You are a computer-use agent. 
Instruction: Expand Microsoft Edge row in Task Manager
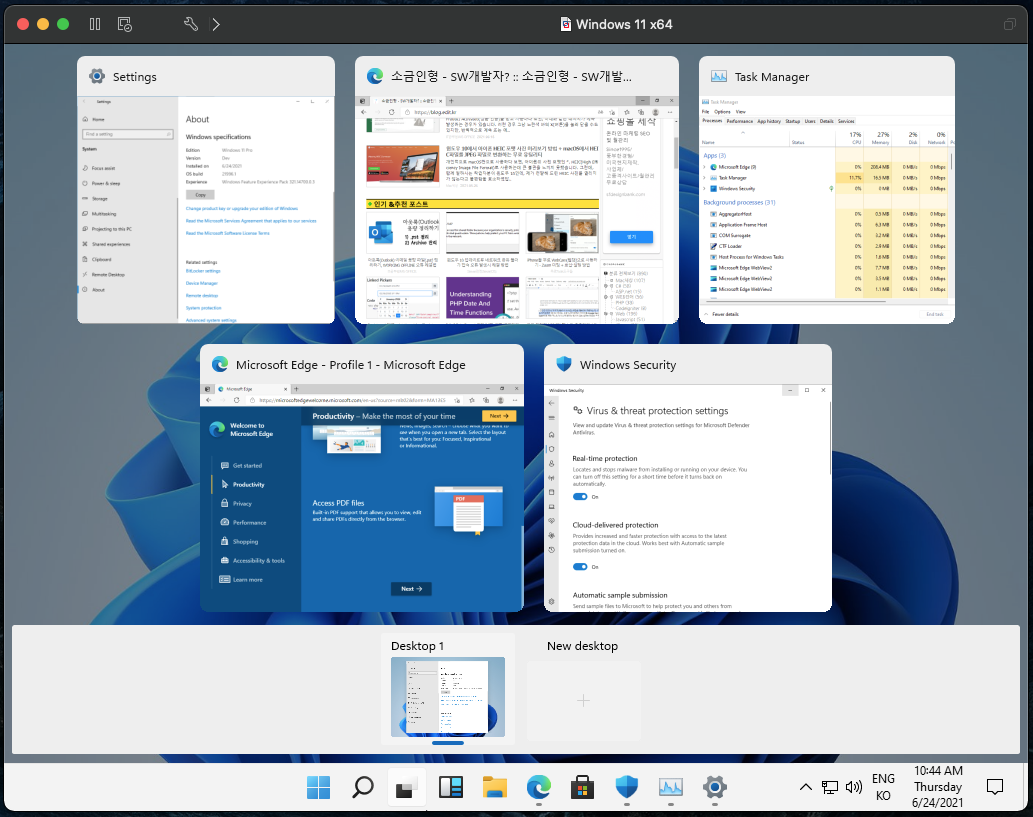click(705, 167)
